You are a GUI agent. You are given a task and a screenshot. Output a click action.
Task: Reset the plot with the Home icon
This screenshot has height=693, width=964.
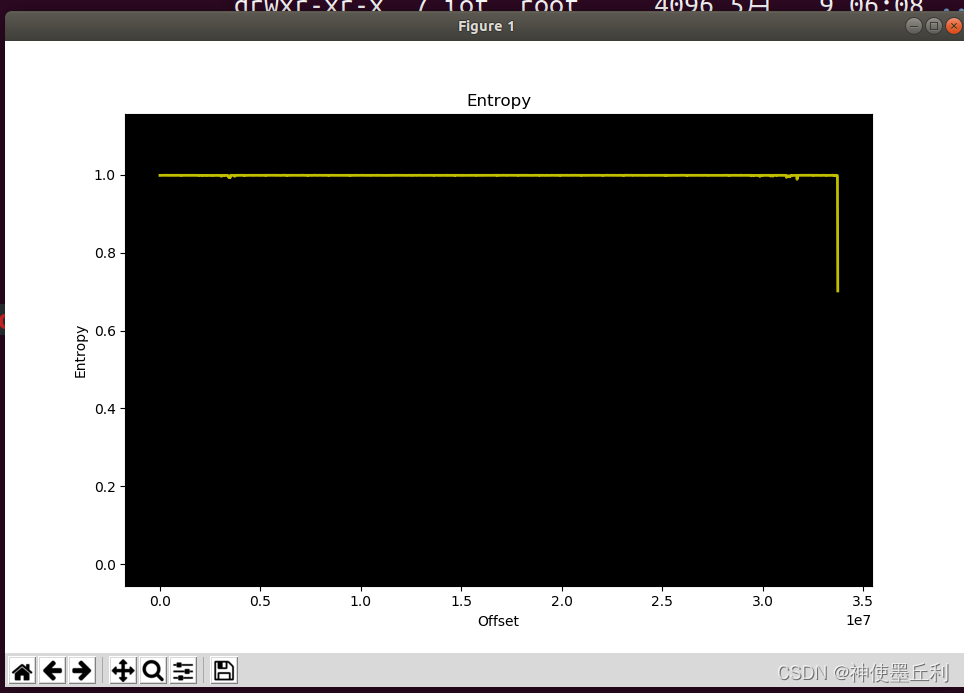point(22,670)
